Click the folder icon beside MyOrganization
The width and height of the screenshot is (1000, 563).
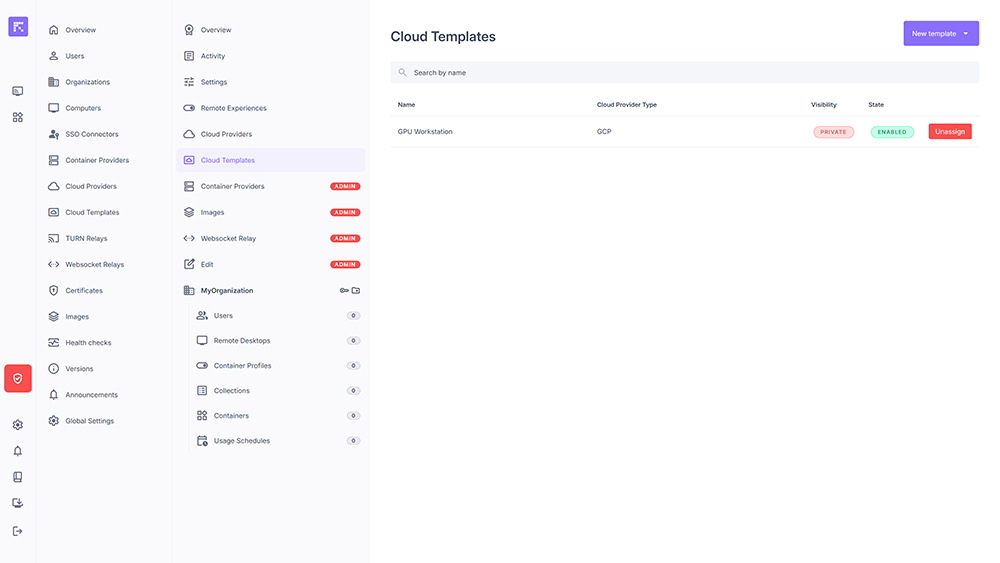[x=356, y=291]
